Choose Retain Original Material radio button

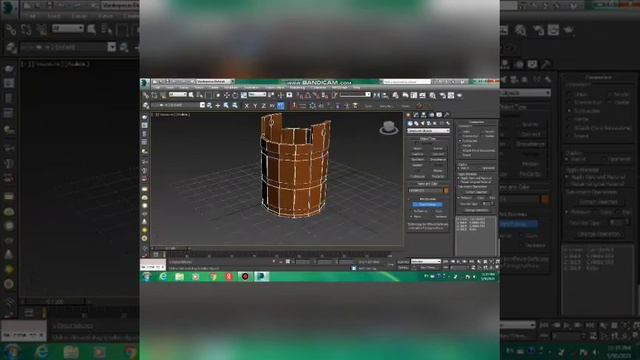tap(458, 182)
